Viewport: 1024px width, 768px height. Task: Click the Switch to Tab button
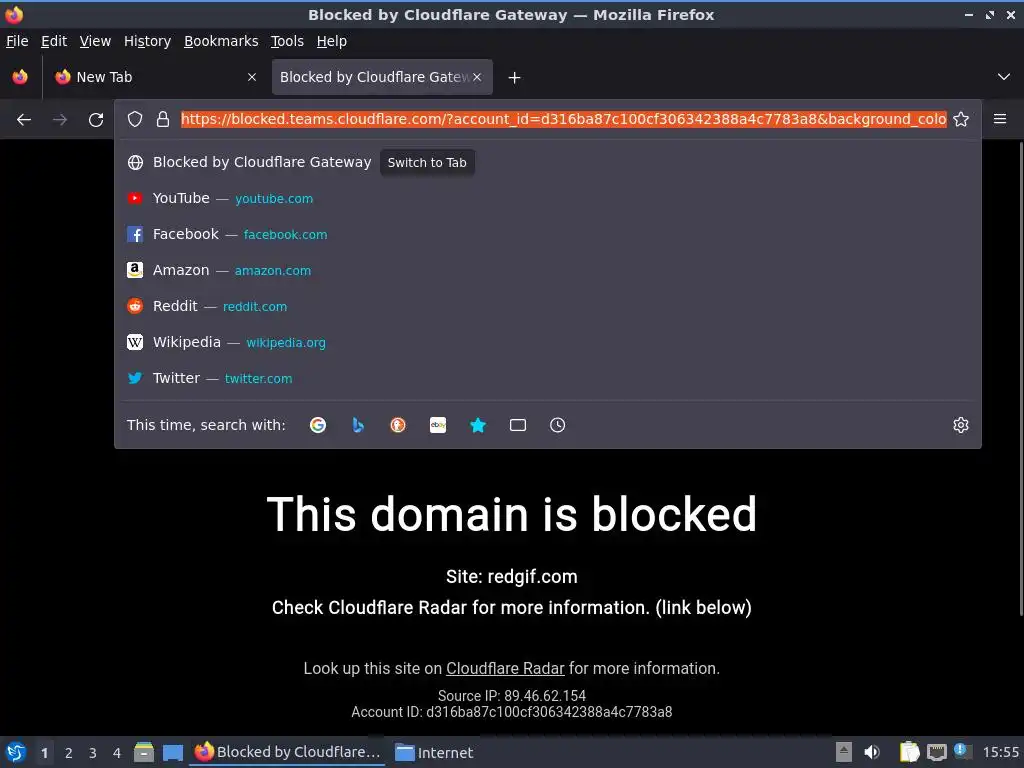tap(427, 163)
